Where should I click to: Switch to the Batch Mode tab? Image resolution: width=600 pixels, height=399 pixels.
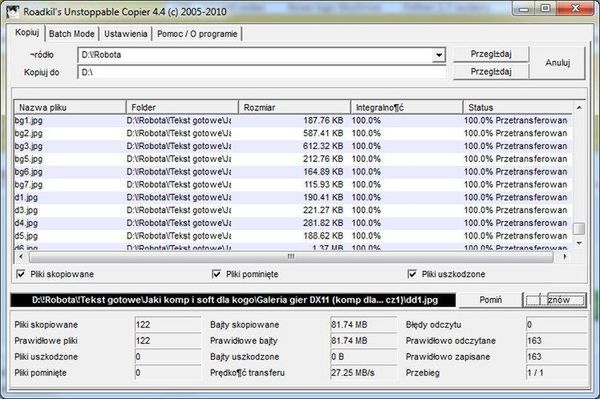point(72,34)
